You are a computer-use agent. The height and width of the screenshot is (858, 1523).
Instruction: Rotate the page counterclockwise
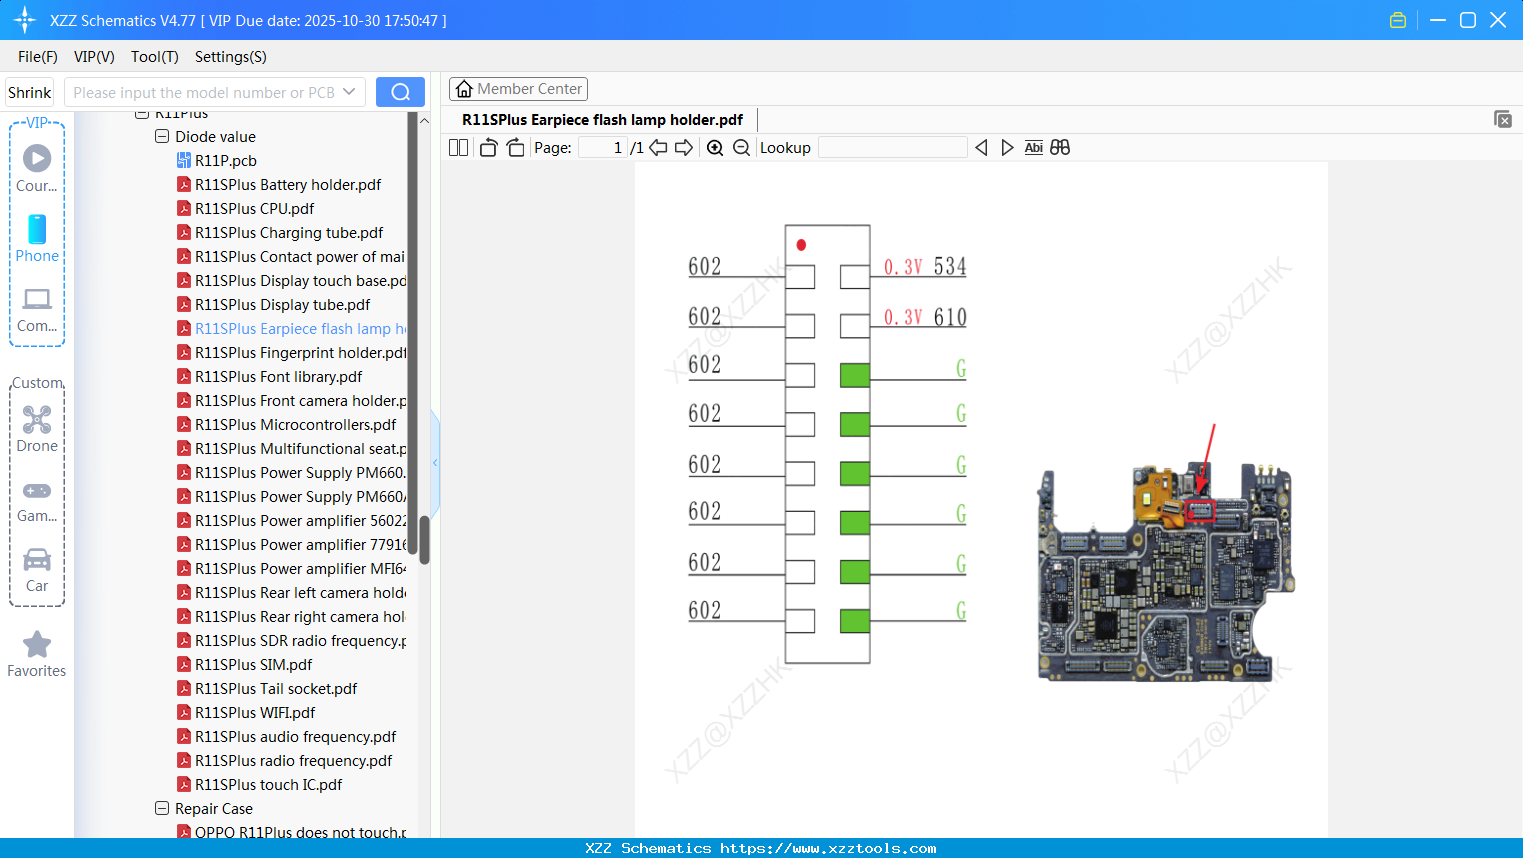click(488, 148)
